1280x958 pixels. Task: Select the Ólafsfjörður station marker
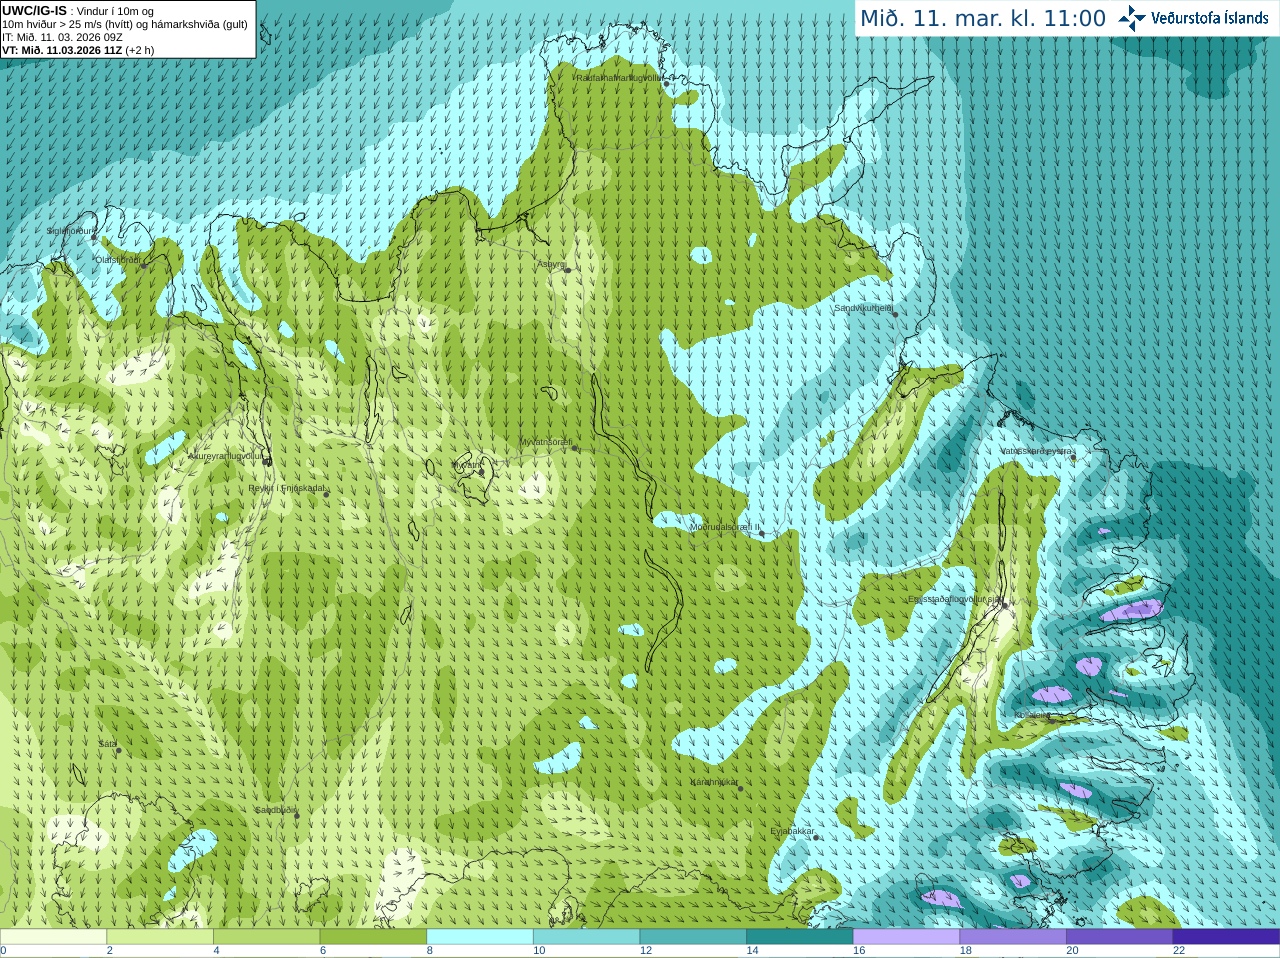click(144, 266)
